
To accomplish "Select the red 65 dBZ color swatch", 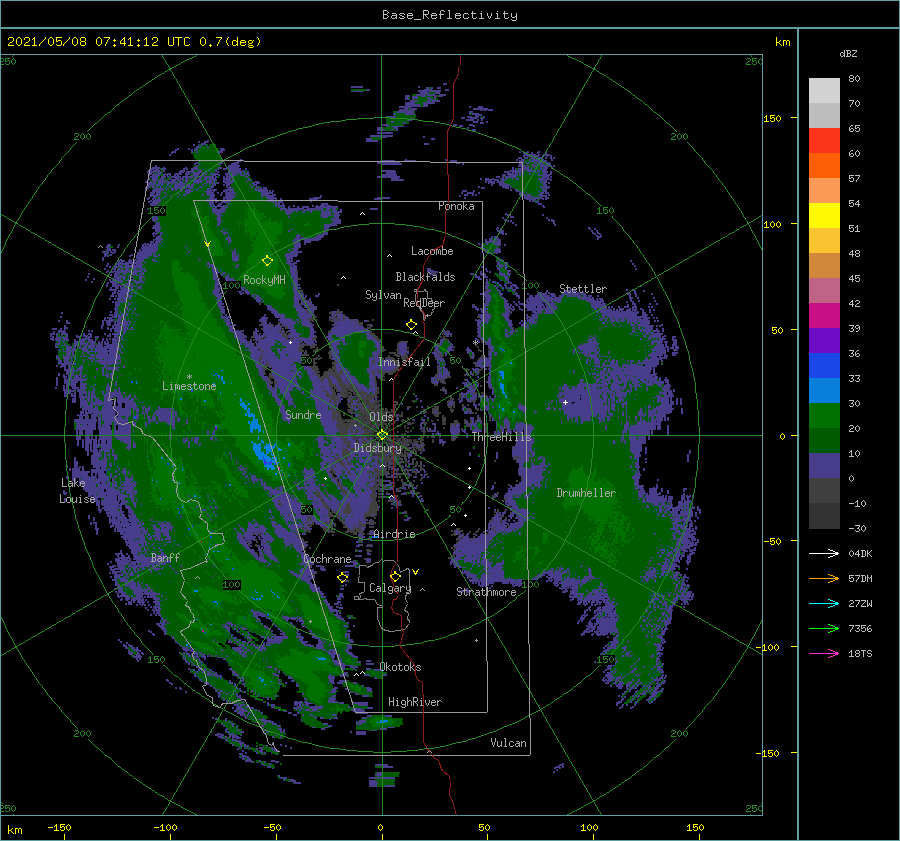I will click(x=824, y=140).
